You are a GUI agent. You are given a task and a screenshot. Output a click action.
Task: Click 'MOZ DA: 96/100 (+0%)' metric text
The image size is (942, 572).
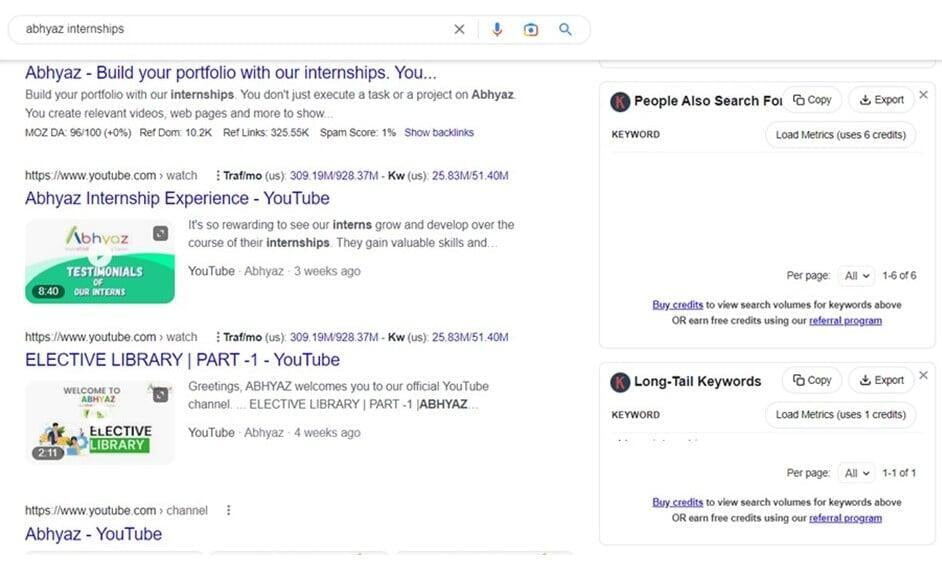point(78,132)
